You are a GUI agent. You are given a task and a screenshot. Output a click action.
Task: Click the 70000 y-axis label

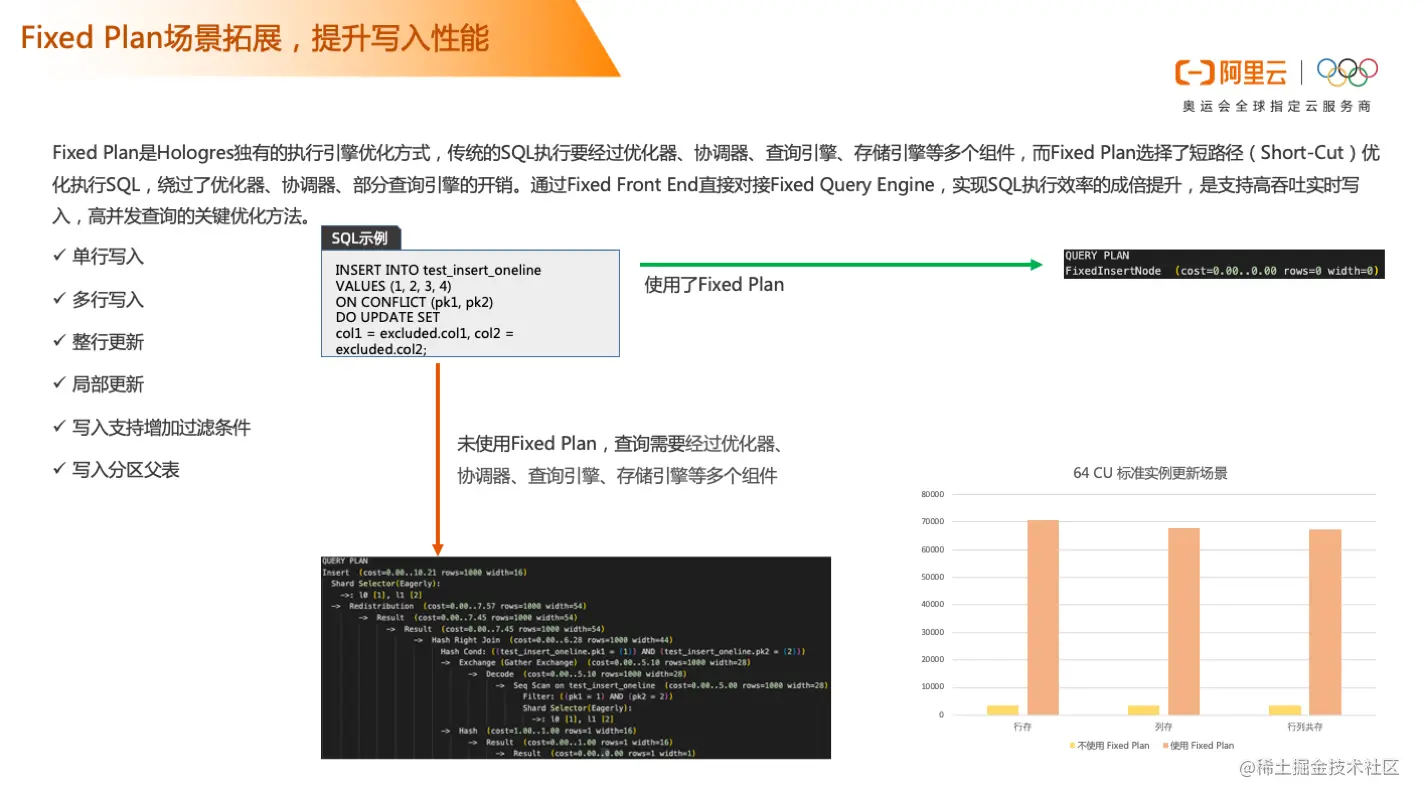[x=932, y=522]
